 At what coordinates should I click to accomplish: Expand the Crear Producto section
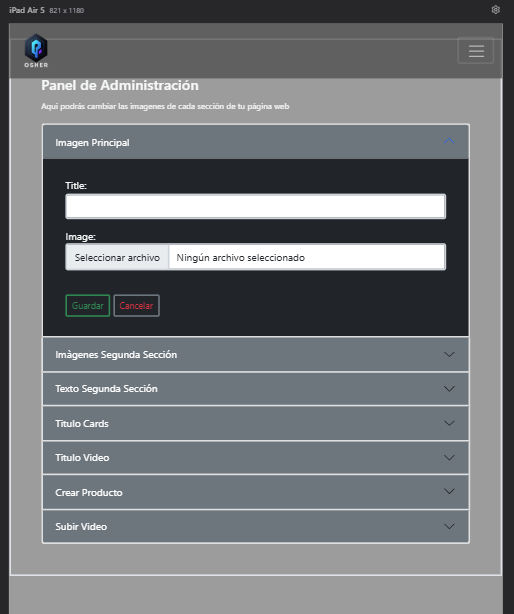tap(256, 492)
